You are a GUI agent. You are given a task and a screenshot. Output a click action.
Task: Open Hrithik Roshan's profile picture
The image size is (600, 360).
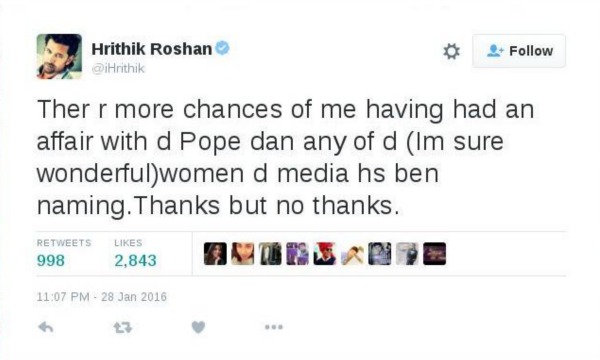point(59,56)
